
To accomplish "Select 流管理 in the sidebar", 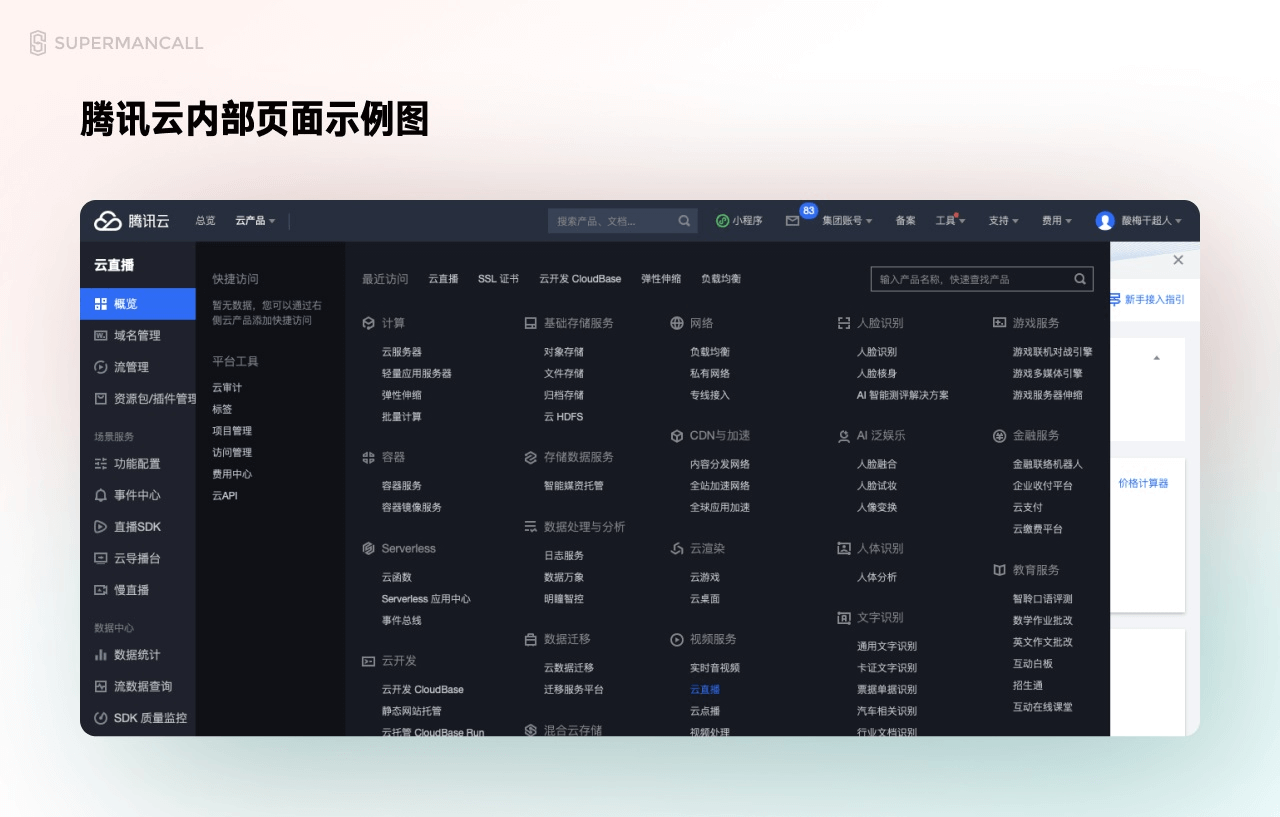I will 138,367.
